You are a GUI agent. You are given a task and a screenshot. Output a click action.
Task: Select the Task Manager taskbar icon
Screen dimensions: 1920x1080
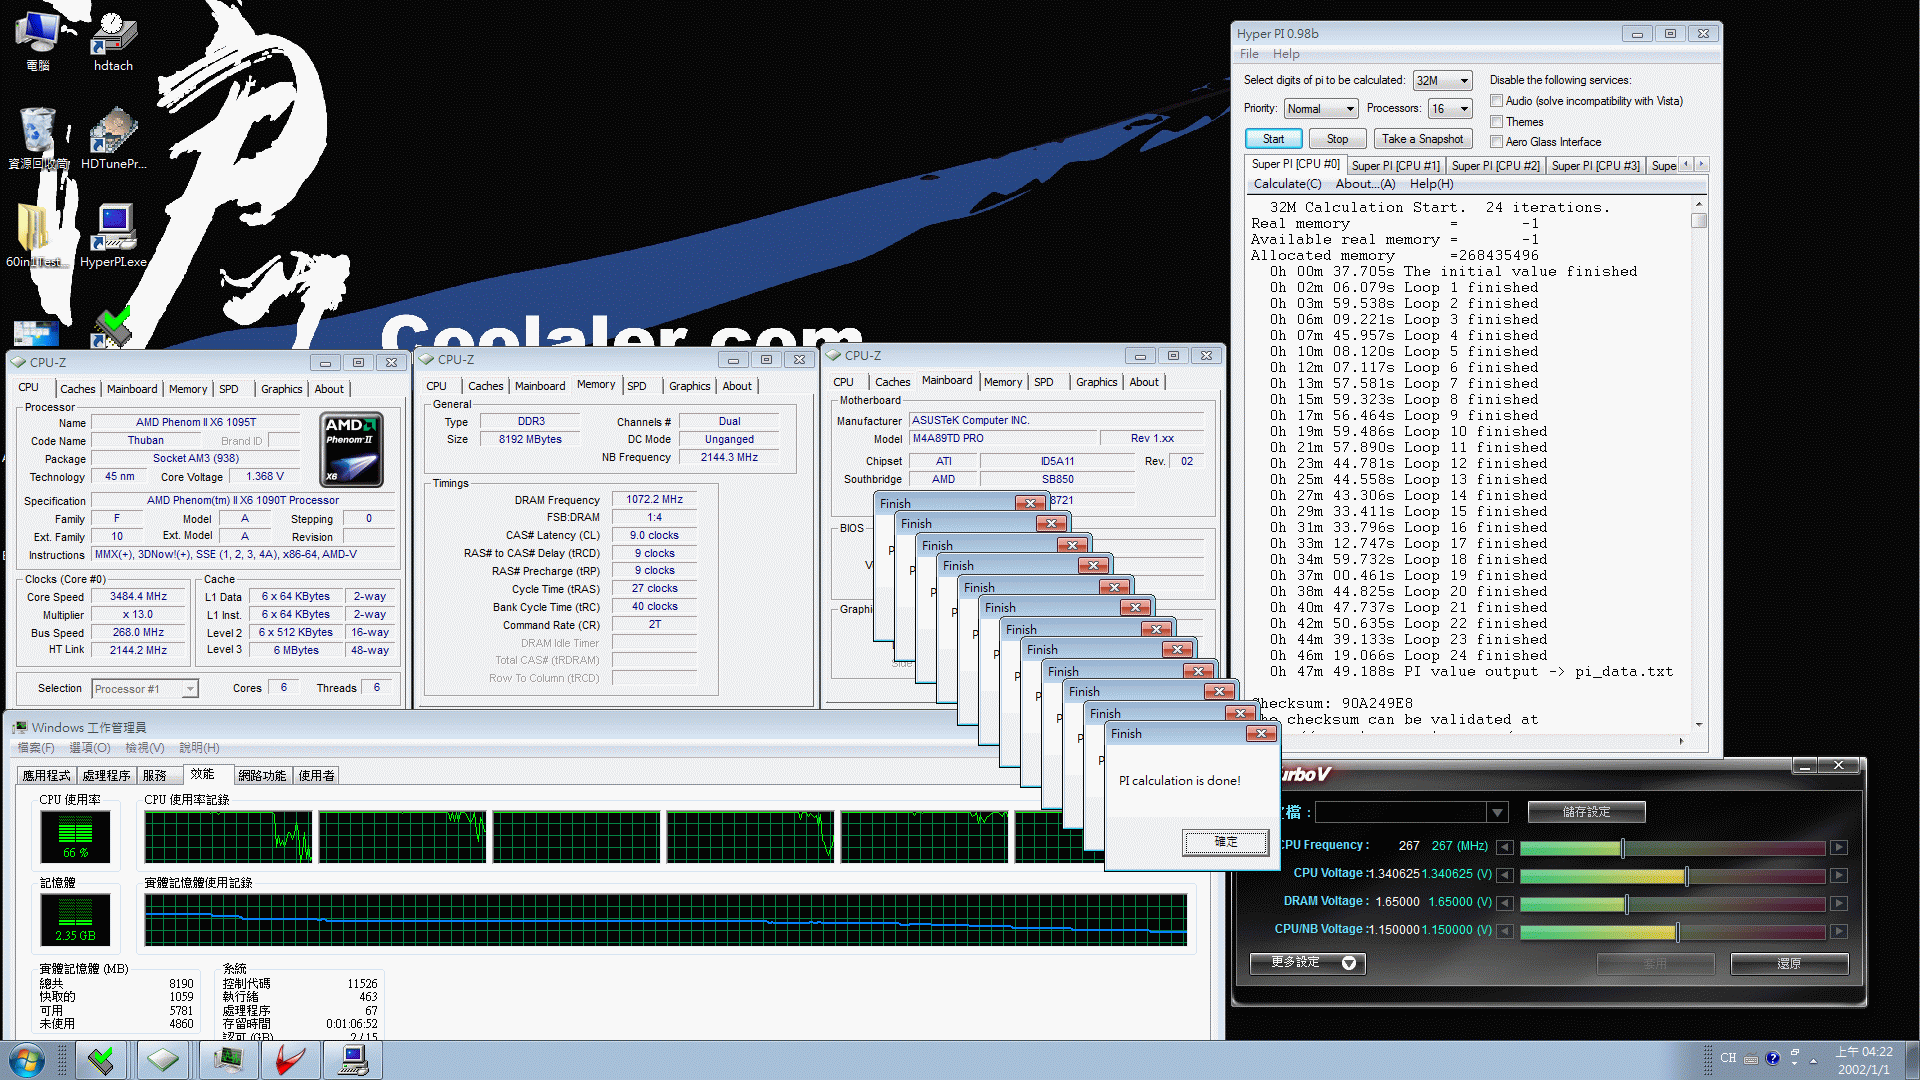click(x=227, y=1060)
